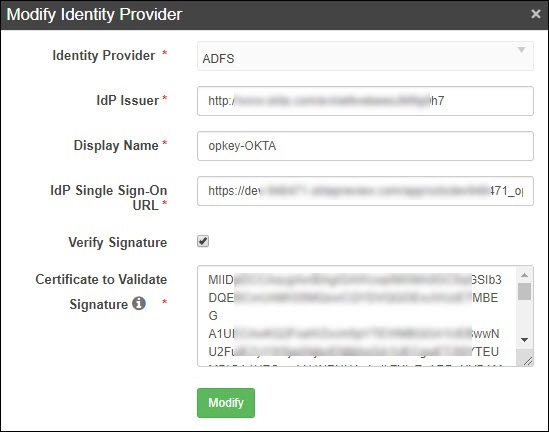Uncheck the Verify Signature checkbox
This screenshot has width=549, height=432.
(x=203, y=241)
